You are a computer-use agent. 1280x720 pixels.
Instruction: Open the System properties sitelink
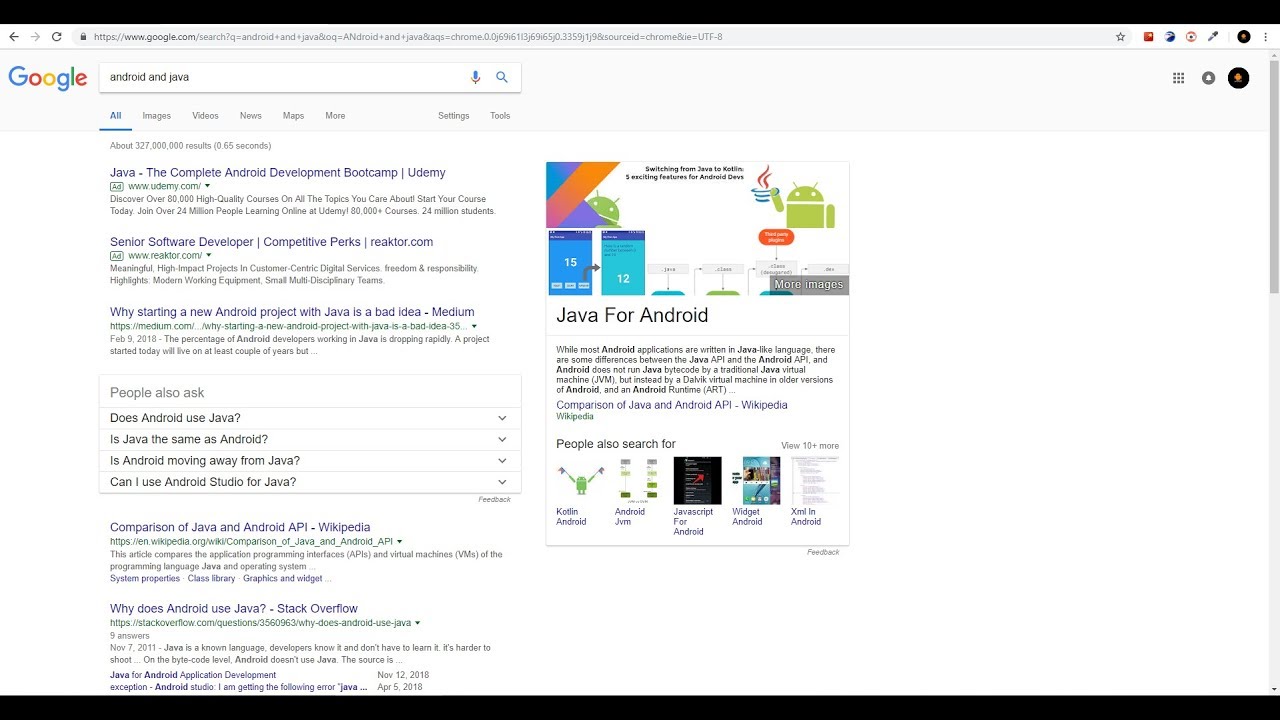pyautogui.click(x=145, y=578)
